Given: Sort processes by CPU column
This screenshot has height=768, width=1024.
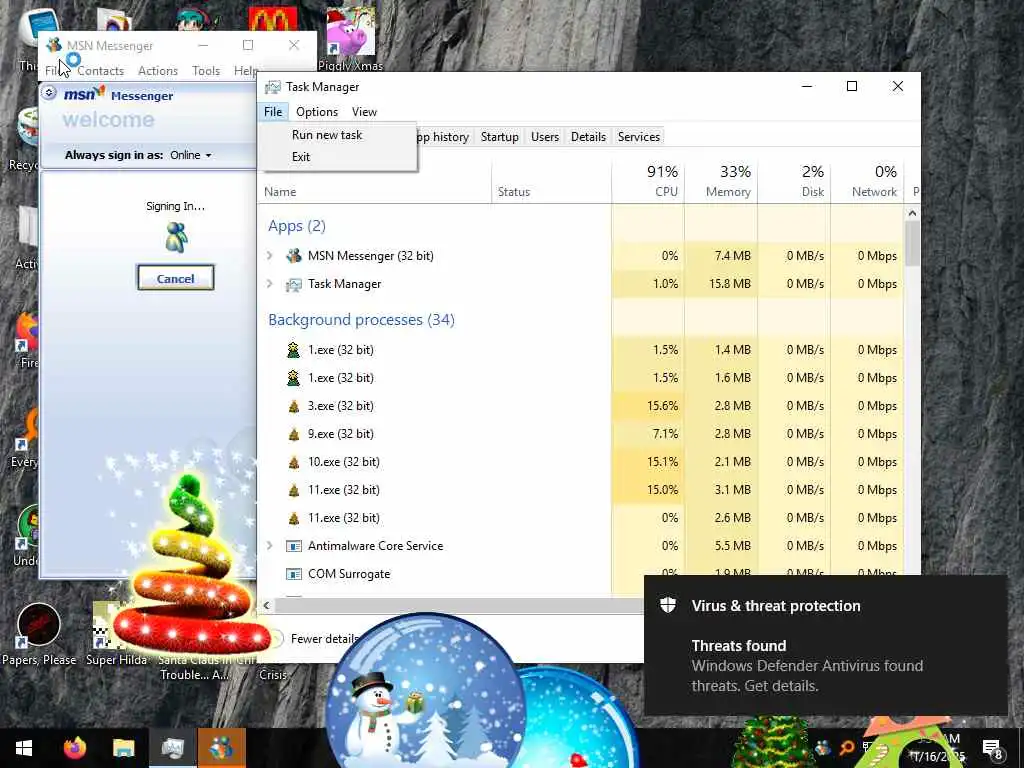Looking at the screenshot, I should click(648, 181).
